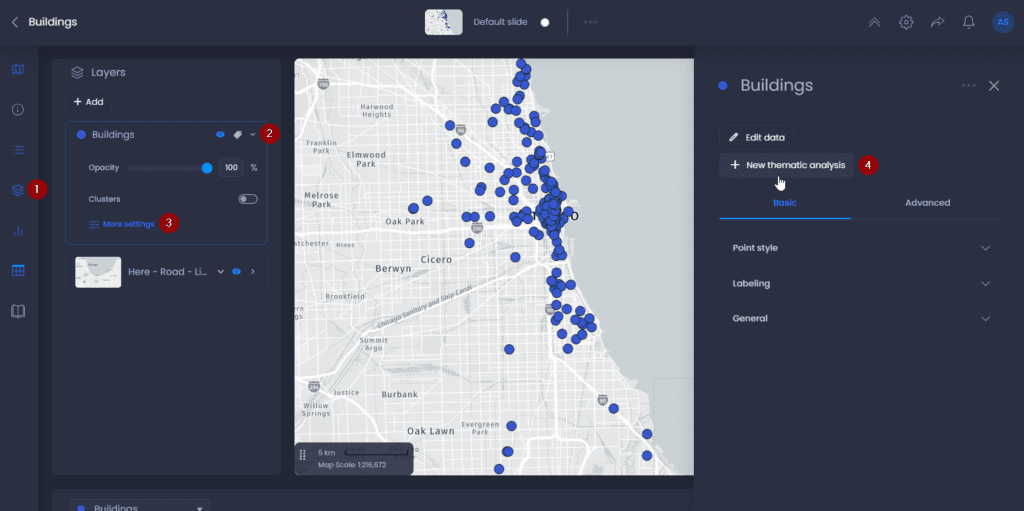Open the book icon in left sidebar
The height and width of the screenshot is (511, 1024).
(18, 311)
